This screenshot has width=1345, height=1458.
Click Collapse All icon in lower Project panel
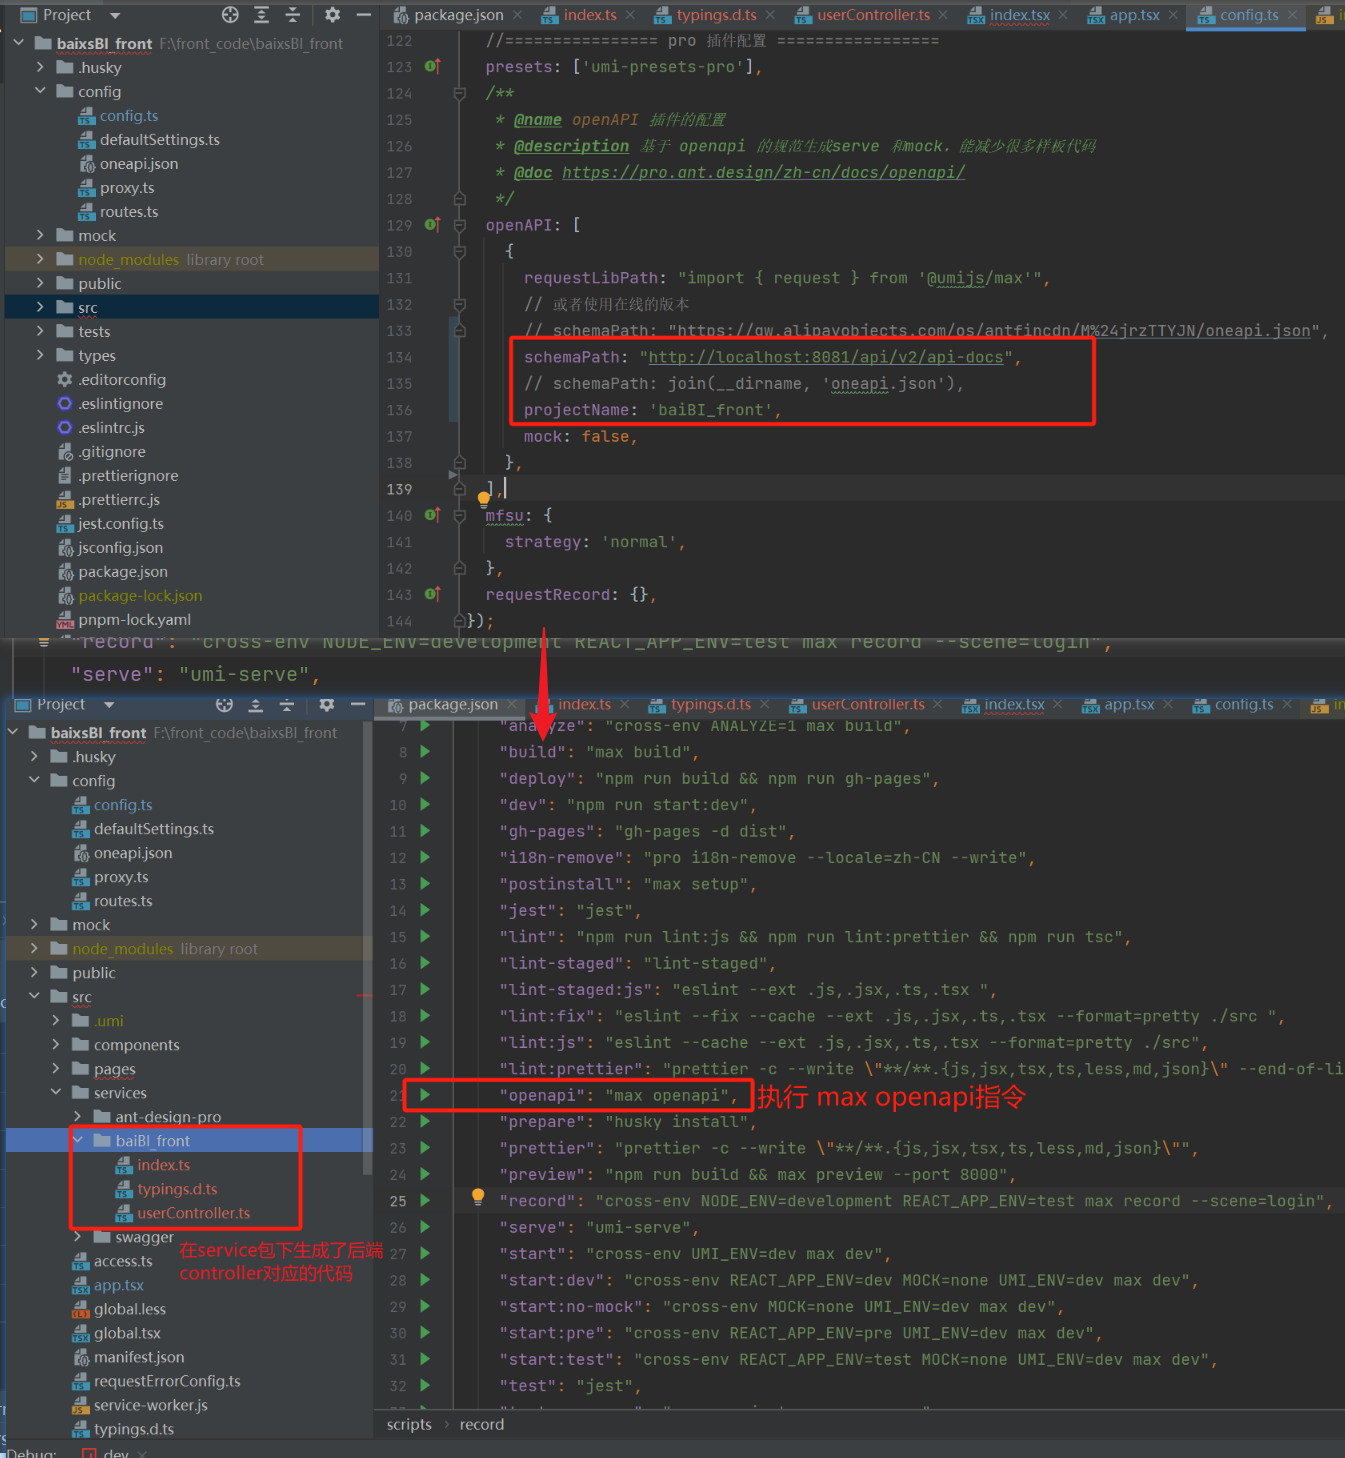[x=287, y=705]
